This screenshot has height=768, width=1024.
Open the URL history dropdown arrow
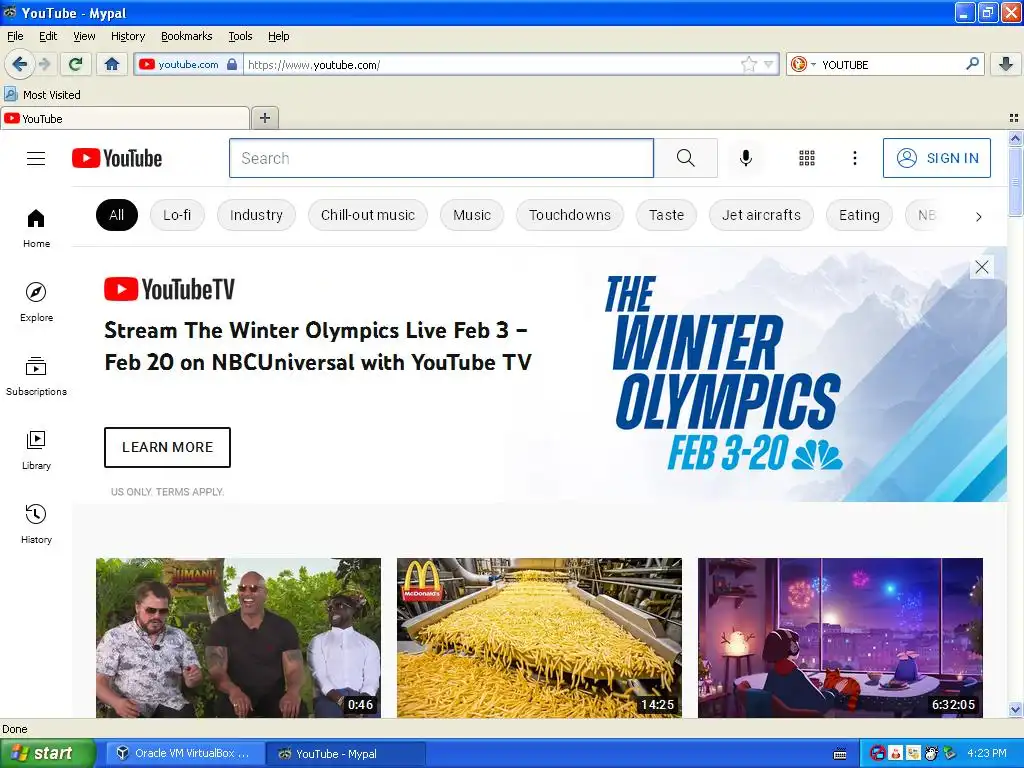pyautogui.click(x=769, y=64)
